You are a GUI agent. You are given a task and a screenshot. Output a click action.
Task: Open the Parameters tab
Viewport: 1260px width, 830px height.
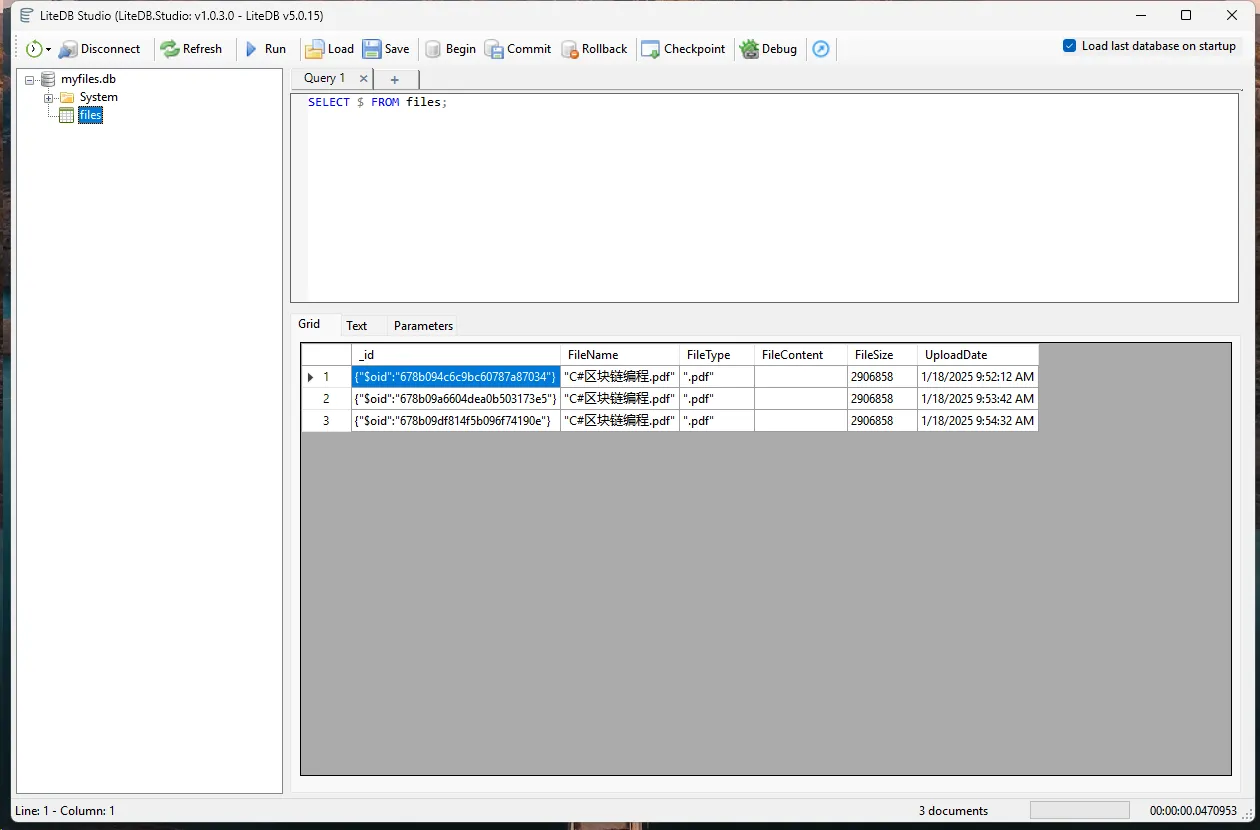click(423, 326)
